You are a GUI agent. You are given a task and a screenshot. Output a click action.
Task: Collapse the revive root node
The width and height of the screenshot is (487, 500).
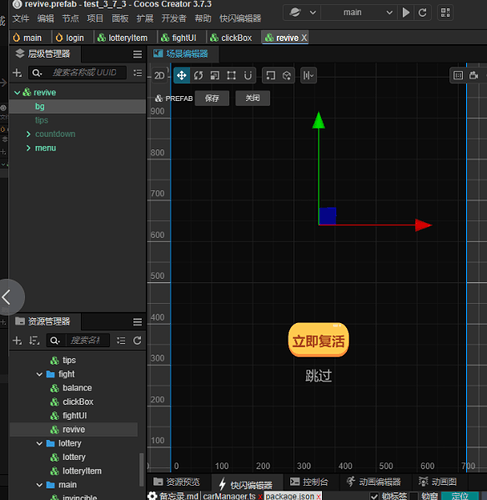click(x=17, y=93)
